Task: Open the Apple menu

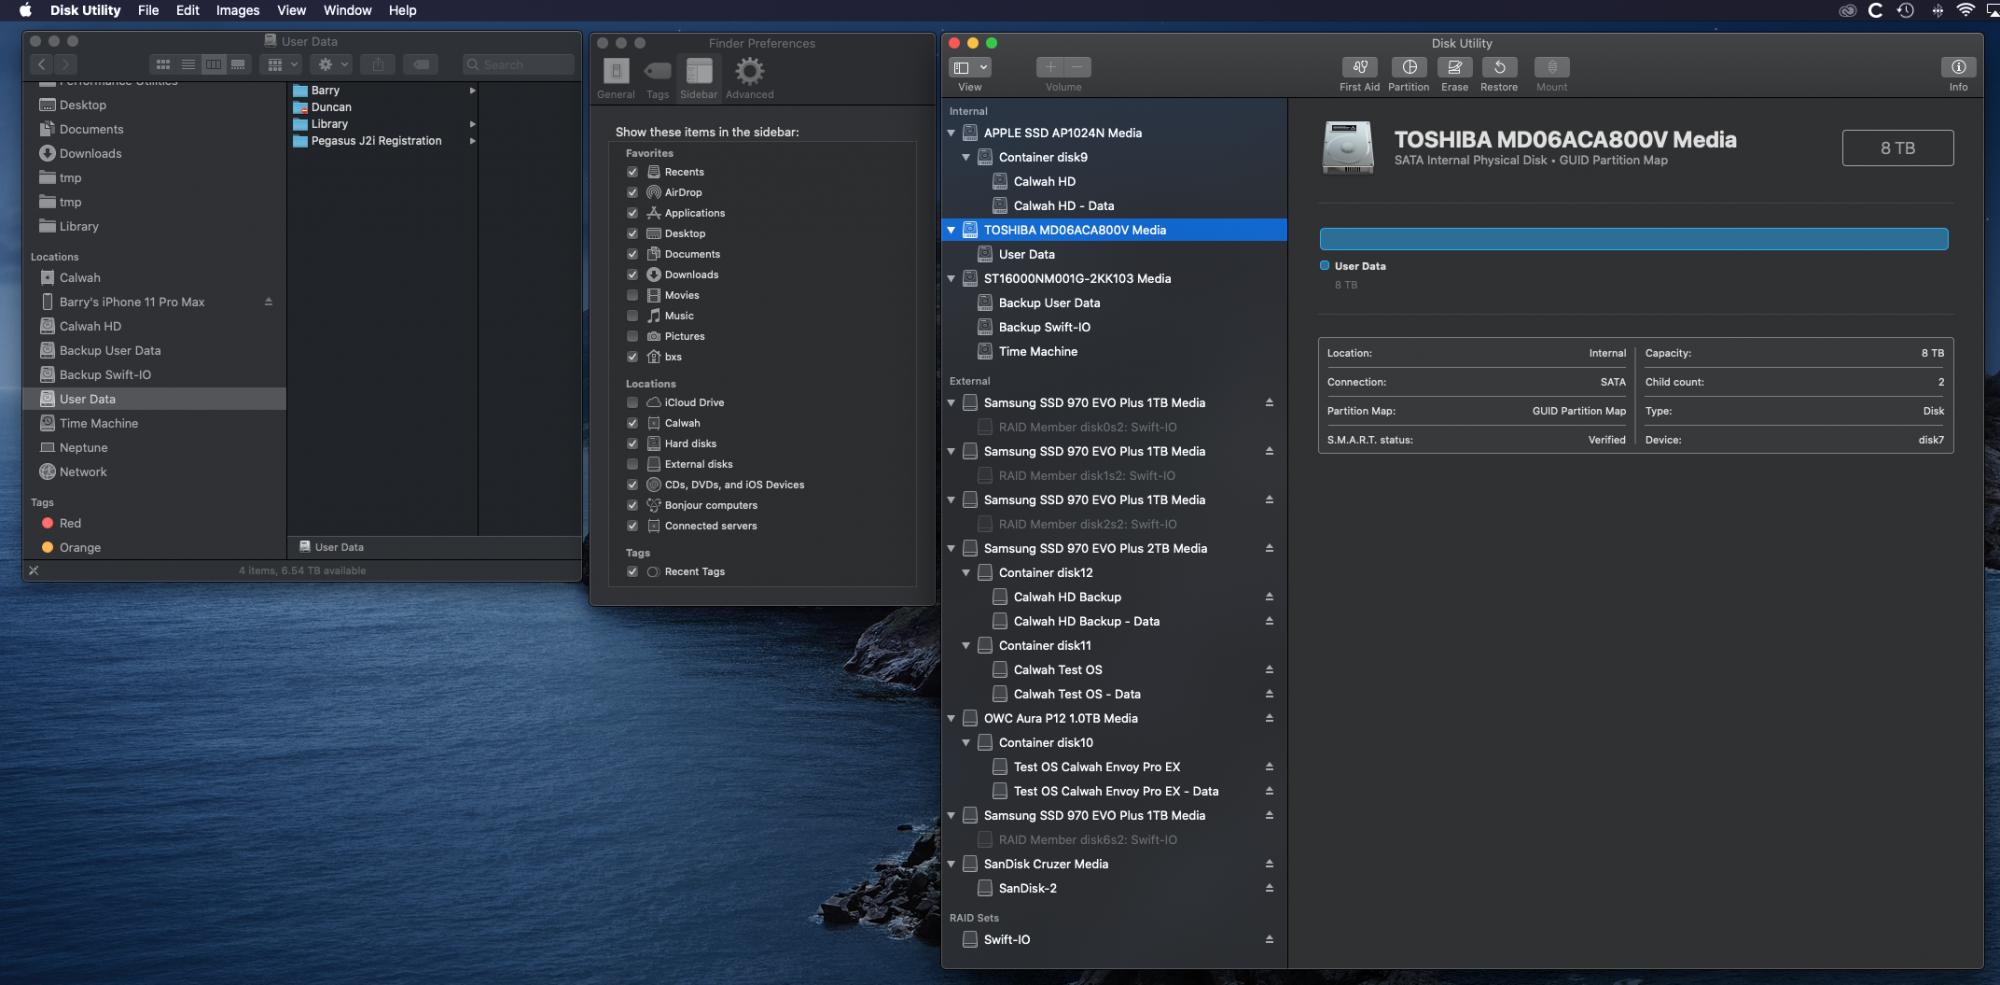Action: click(x=26, y=10)
